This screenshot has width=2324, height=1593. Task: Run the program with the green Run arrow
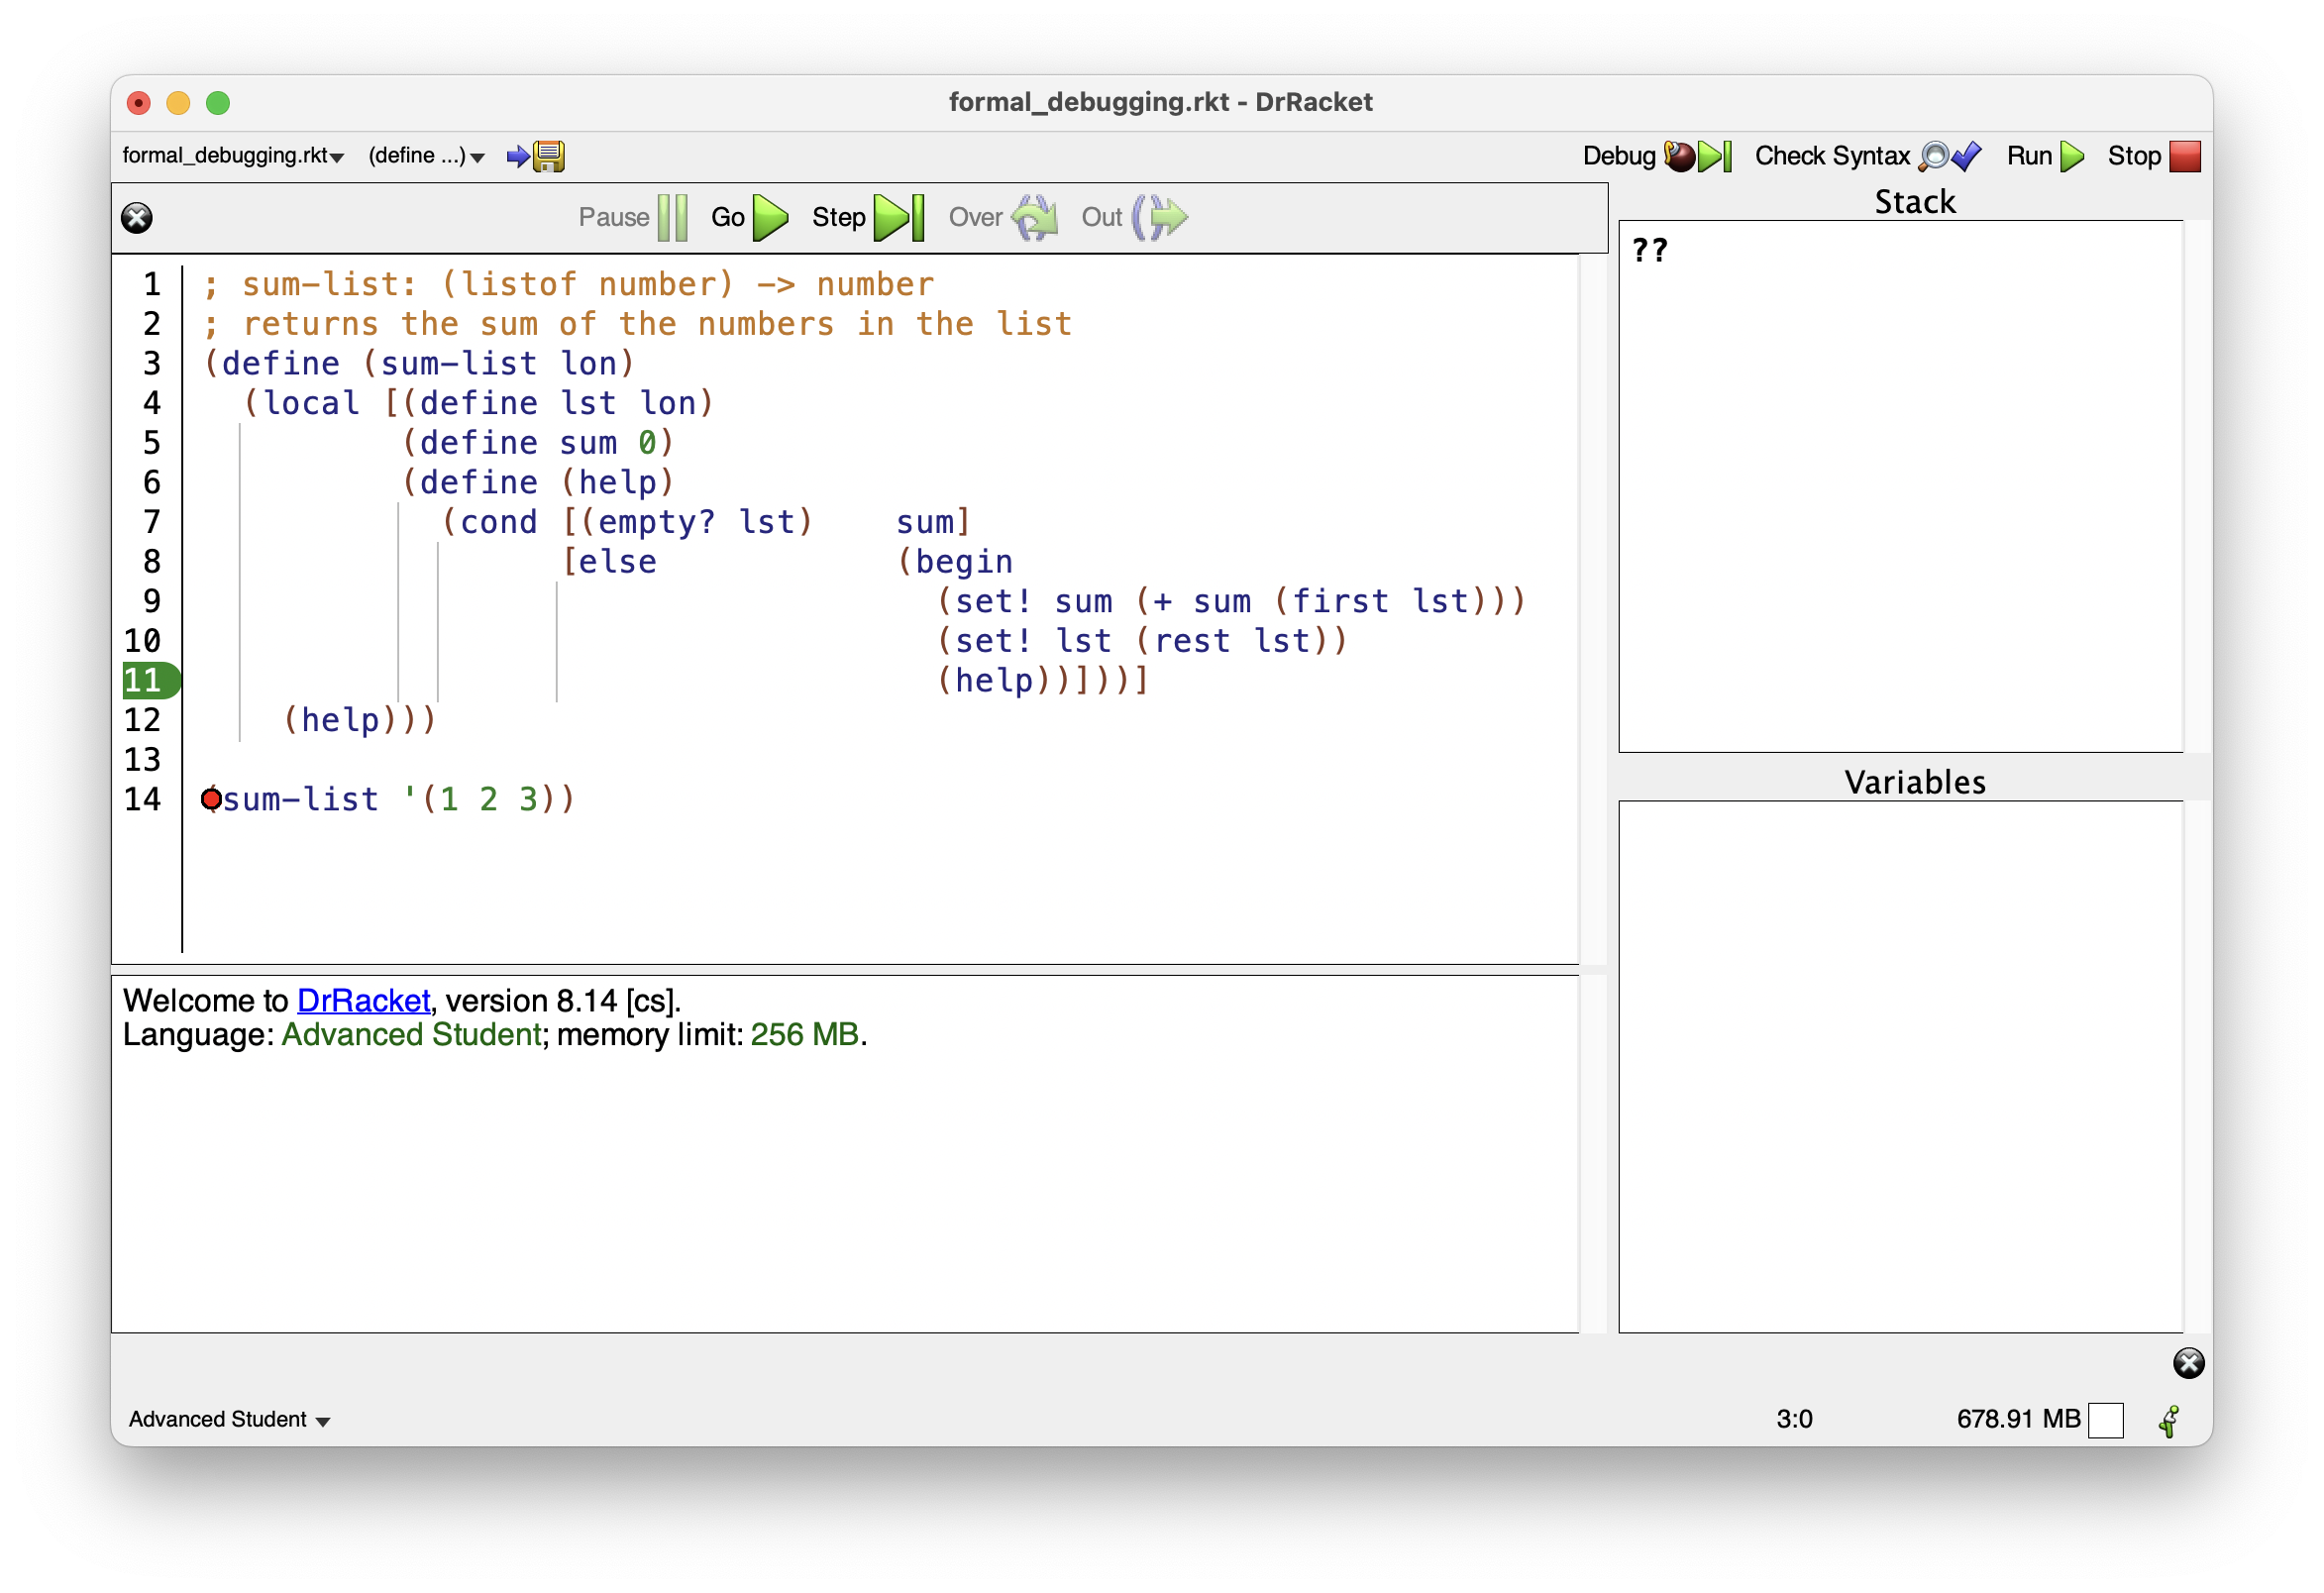click(x=2073, y=156)
